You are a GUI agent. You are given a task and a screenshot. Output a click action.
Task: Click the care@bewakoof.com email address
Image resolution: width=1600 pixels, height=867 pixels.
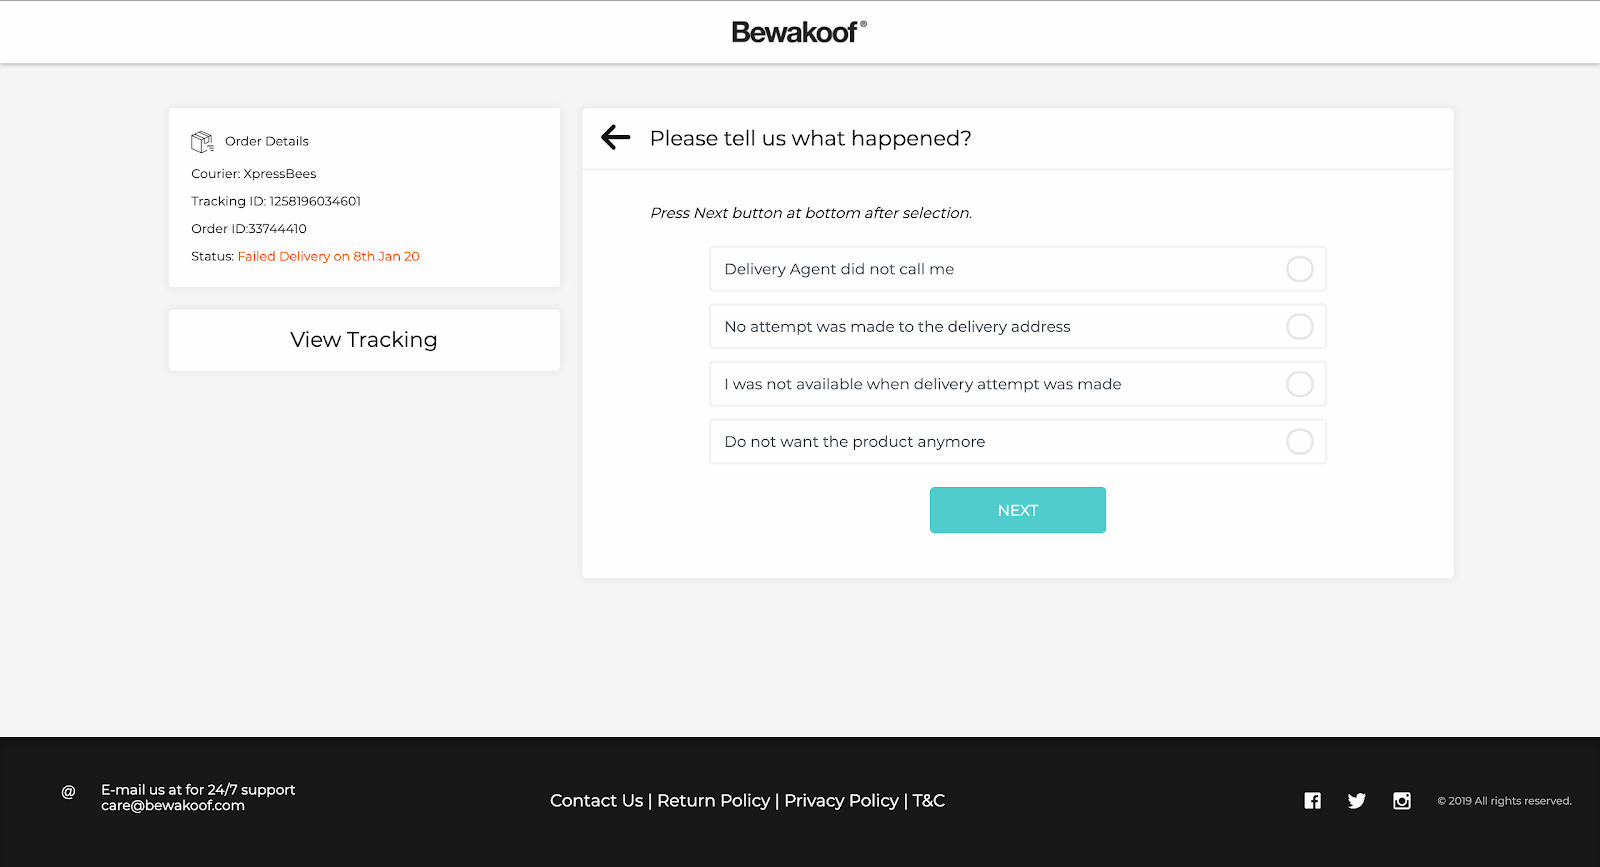pyautogui.click(x=173, y=806)
